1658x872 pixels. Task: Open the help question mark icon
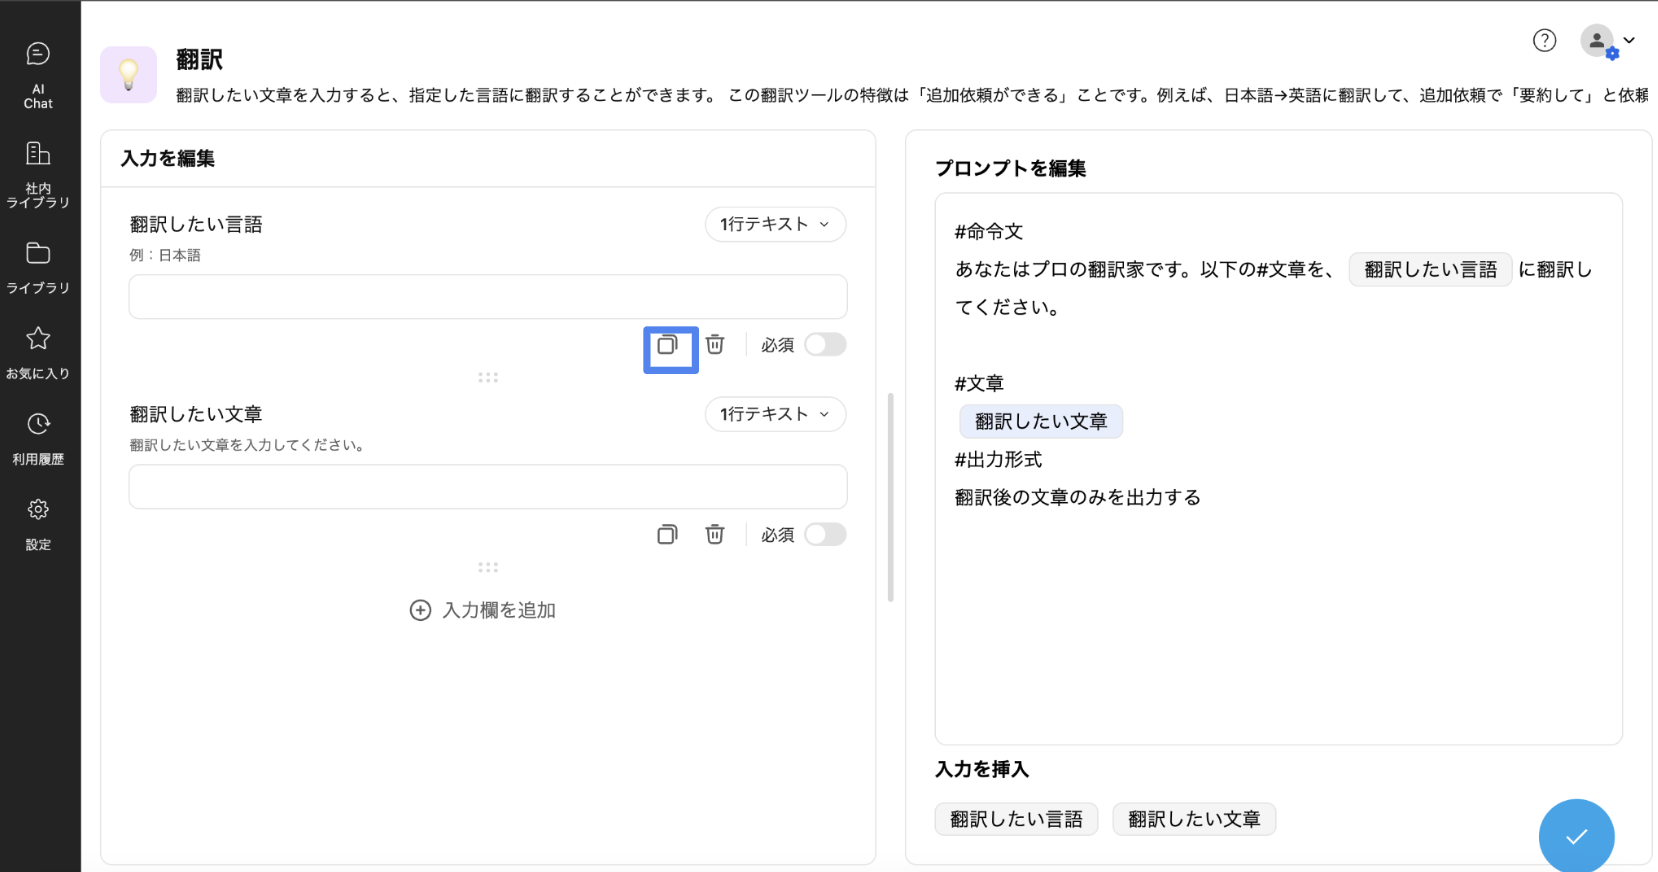(x=1544, y=40)
